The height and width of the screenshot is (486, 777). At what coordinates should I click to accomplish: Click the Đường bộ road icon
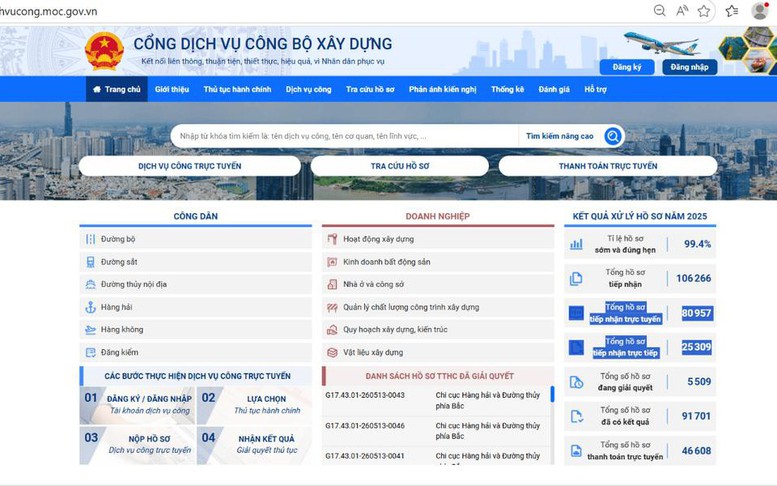click(x=90, y=239)
